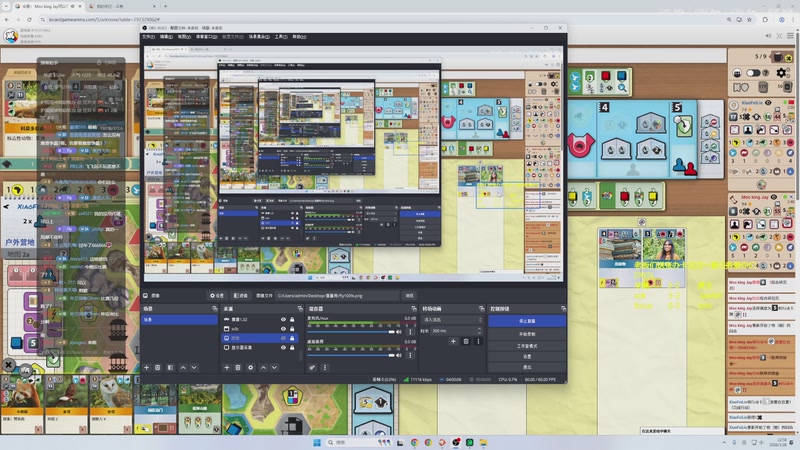
Task: Adjust desktop audio volume slider
Action: [351, 355]
